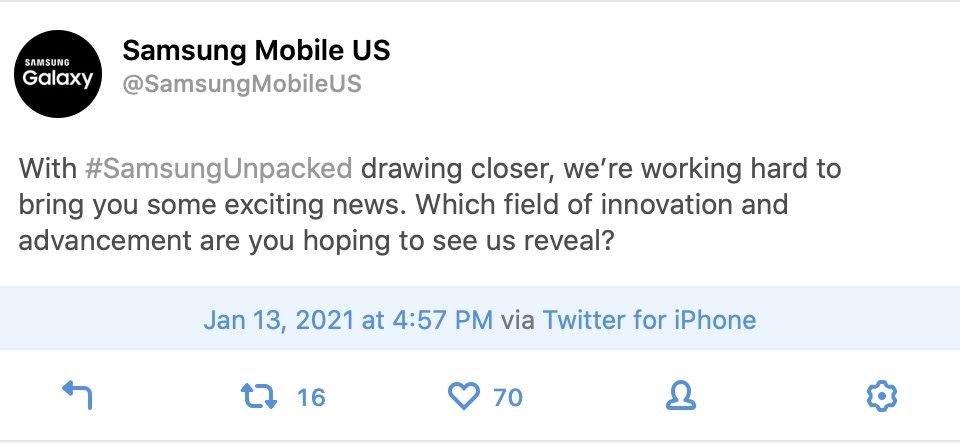The height and width of the screenshot is (444, 960).
Task: Click the Twitter for iPhone source link
Action: tap(649, 320)
